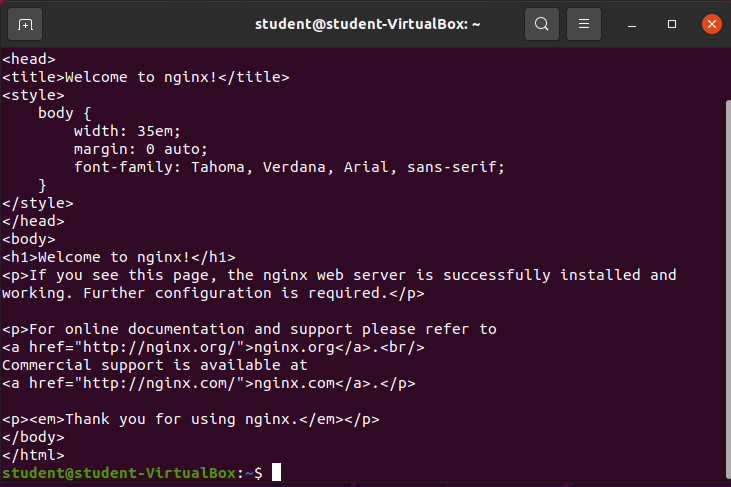Click the title tag line

coord(145,77)
